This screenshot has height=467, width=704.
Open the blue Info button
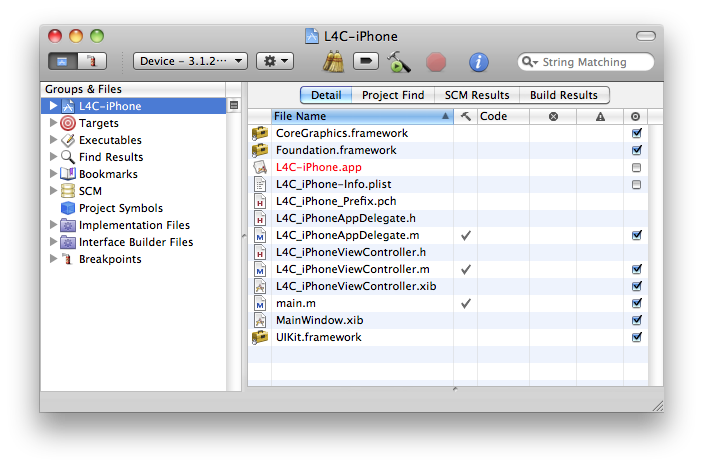click(x=479, y=62)
